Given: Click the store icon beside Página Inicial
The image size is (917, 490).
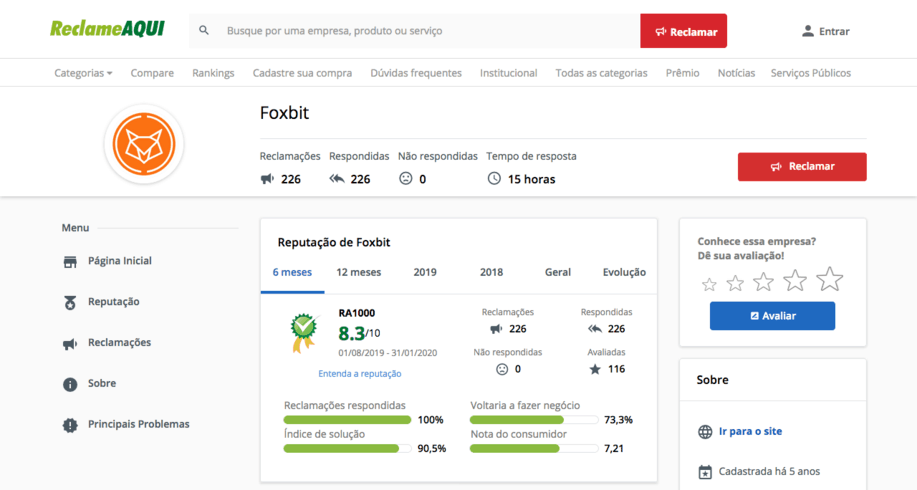Looking at the screenshot, I should 70,261.
